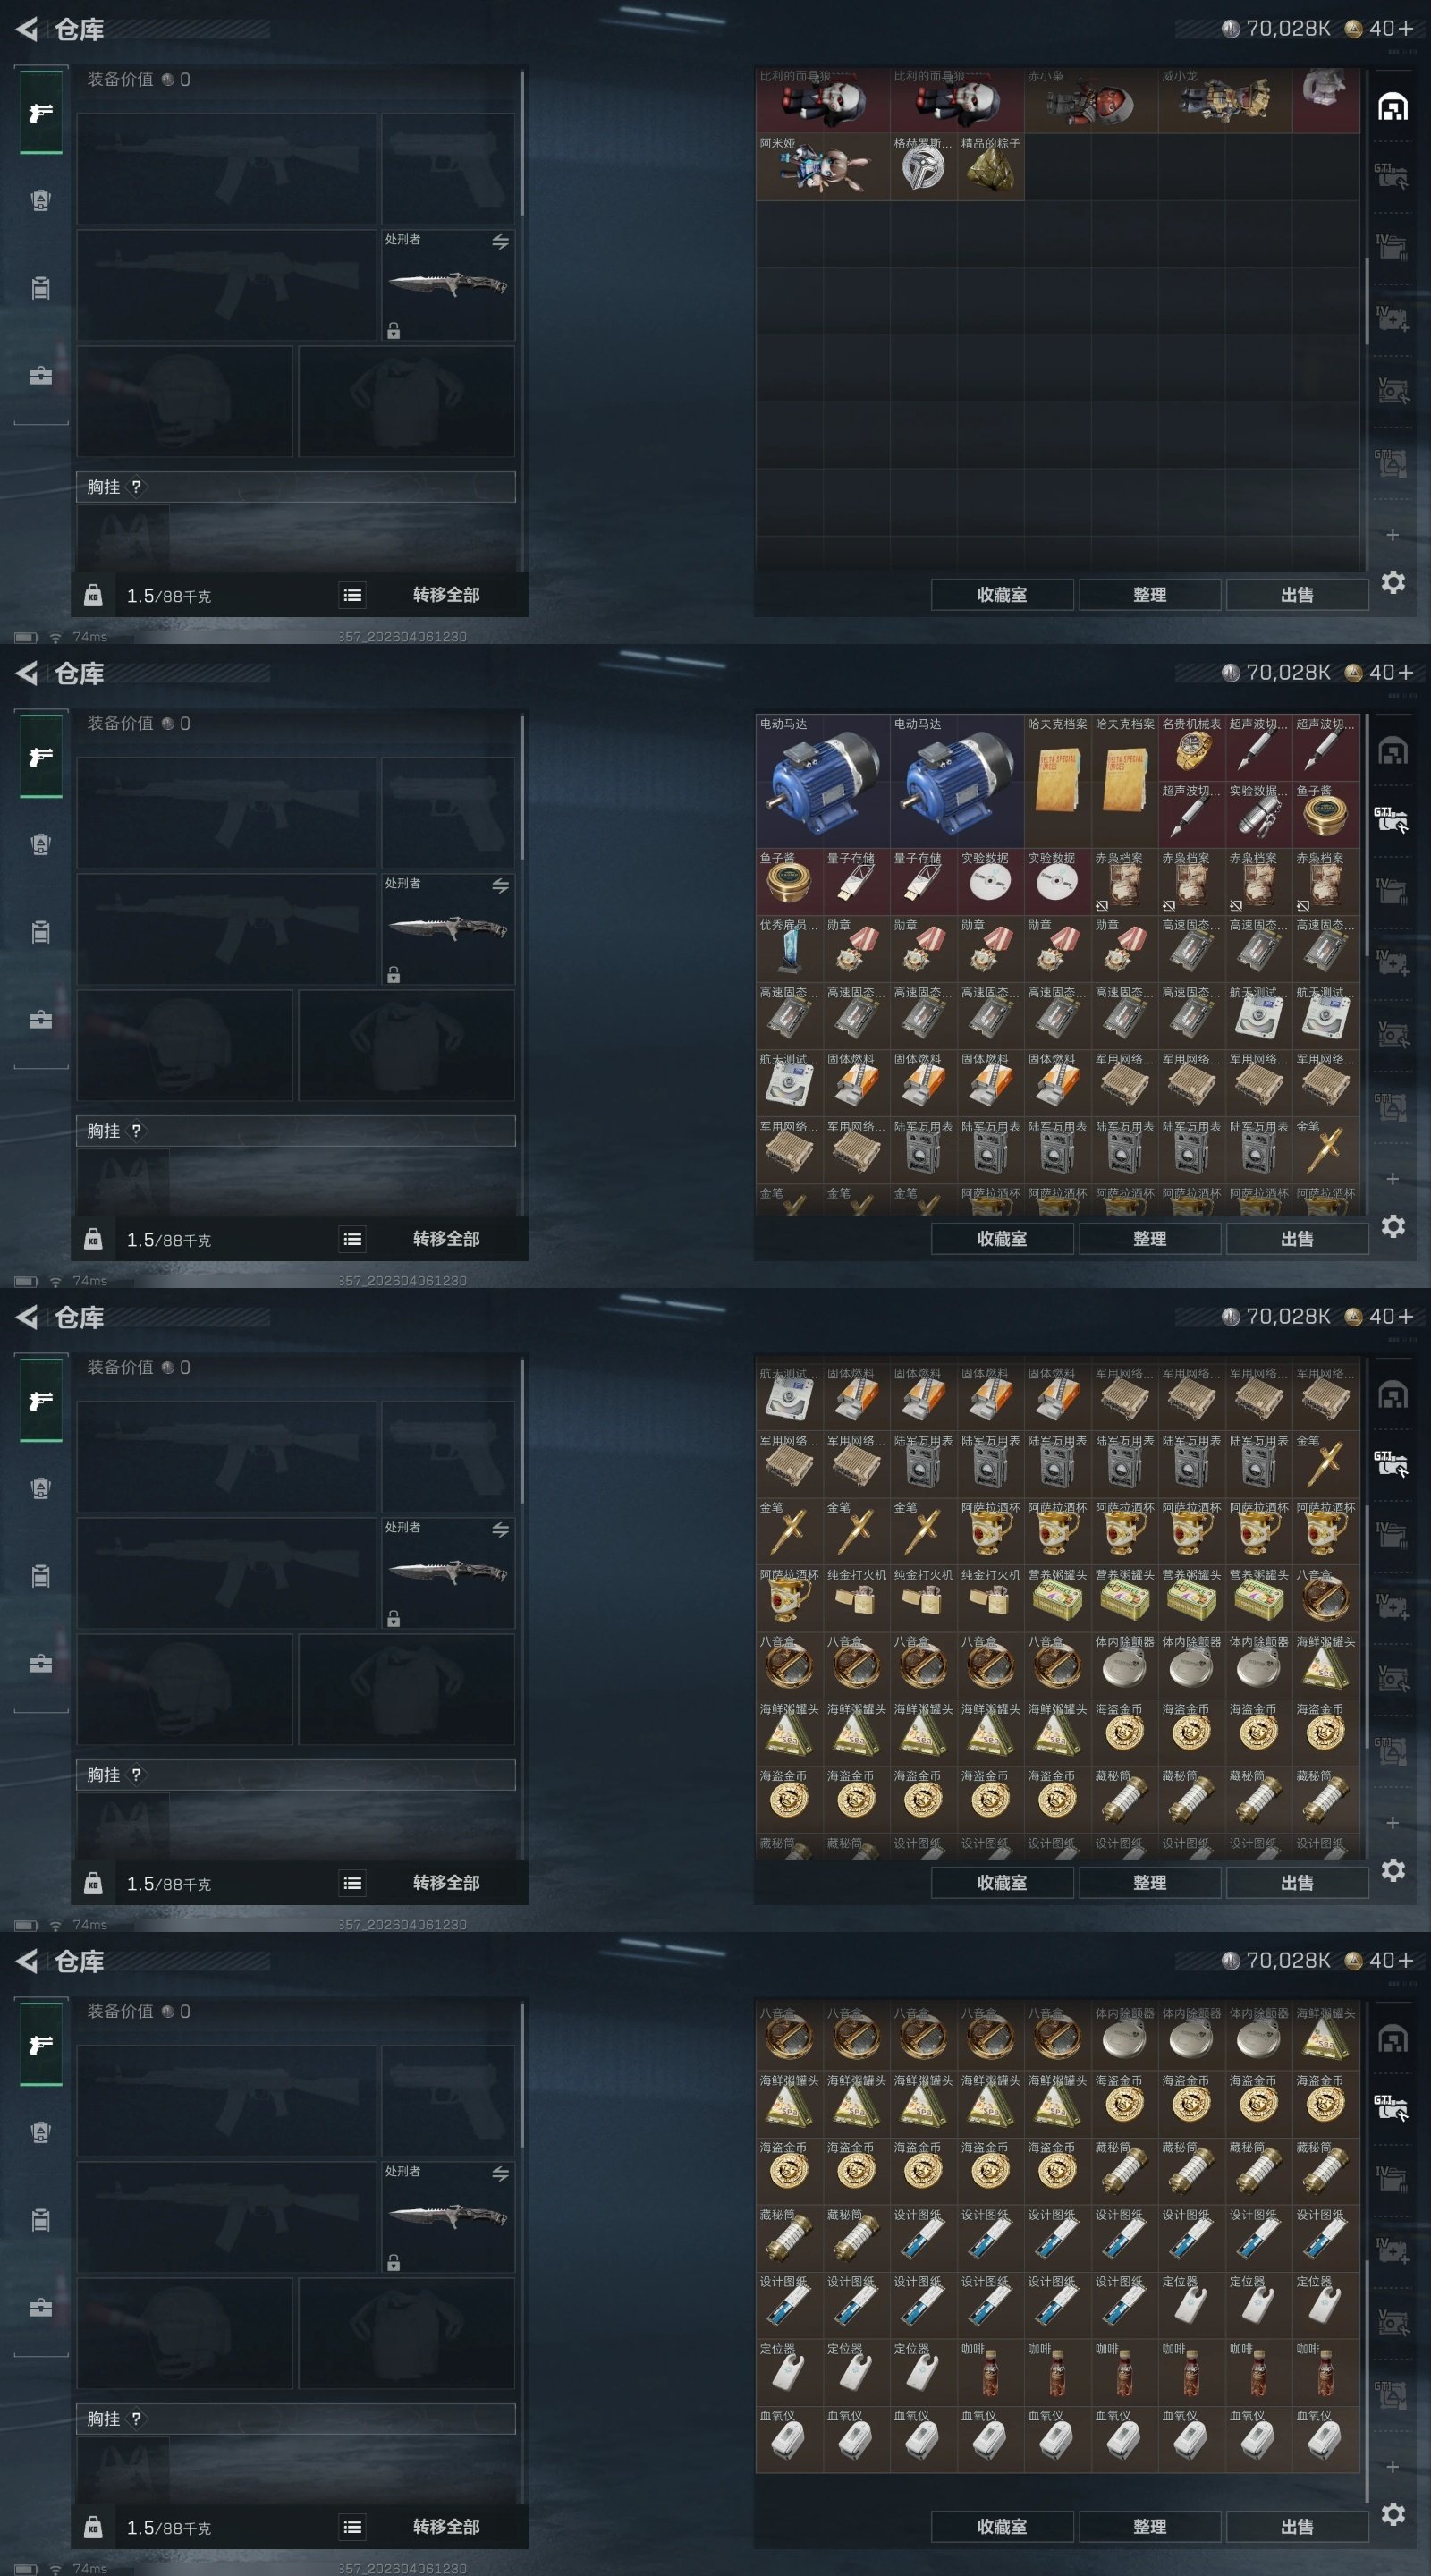
Task: Click 整理 below the 血氧仪 item row
Action: point(1150,2527)
